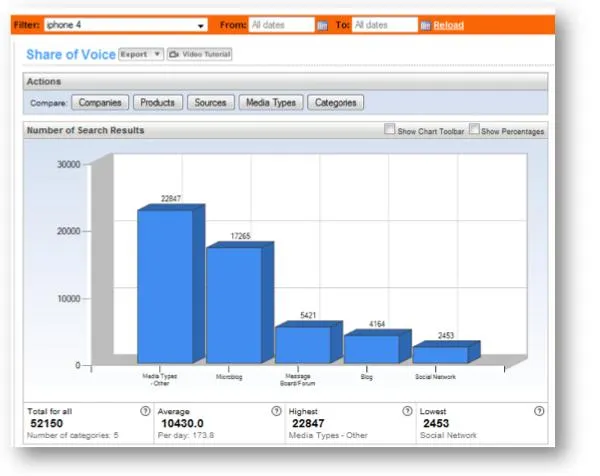Screen dimensions: 600x476
Task: Select the Message Board/Forum bar
Action: point(308,342)
